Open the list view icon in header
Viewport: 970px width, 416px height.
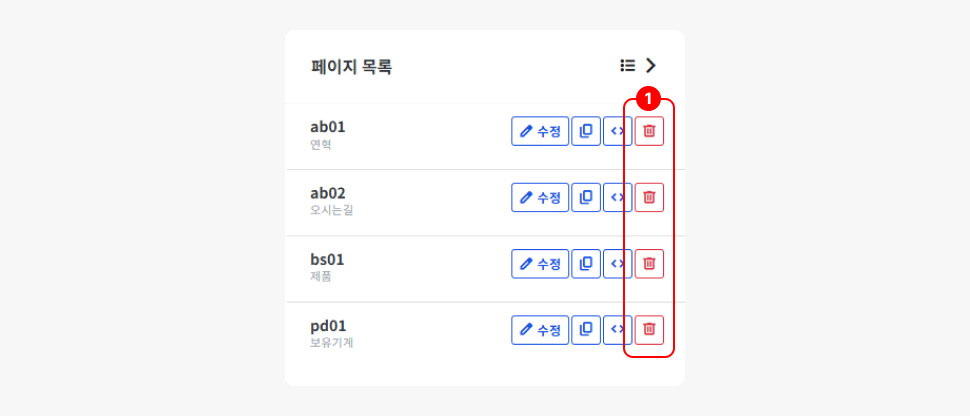[x=628, y=66]
